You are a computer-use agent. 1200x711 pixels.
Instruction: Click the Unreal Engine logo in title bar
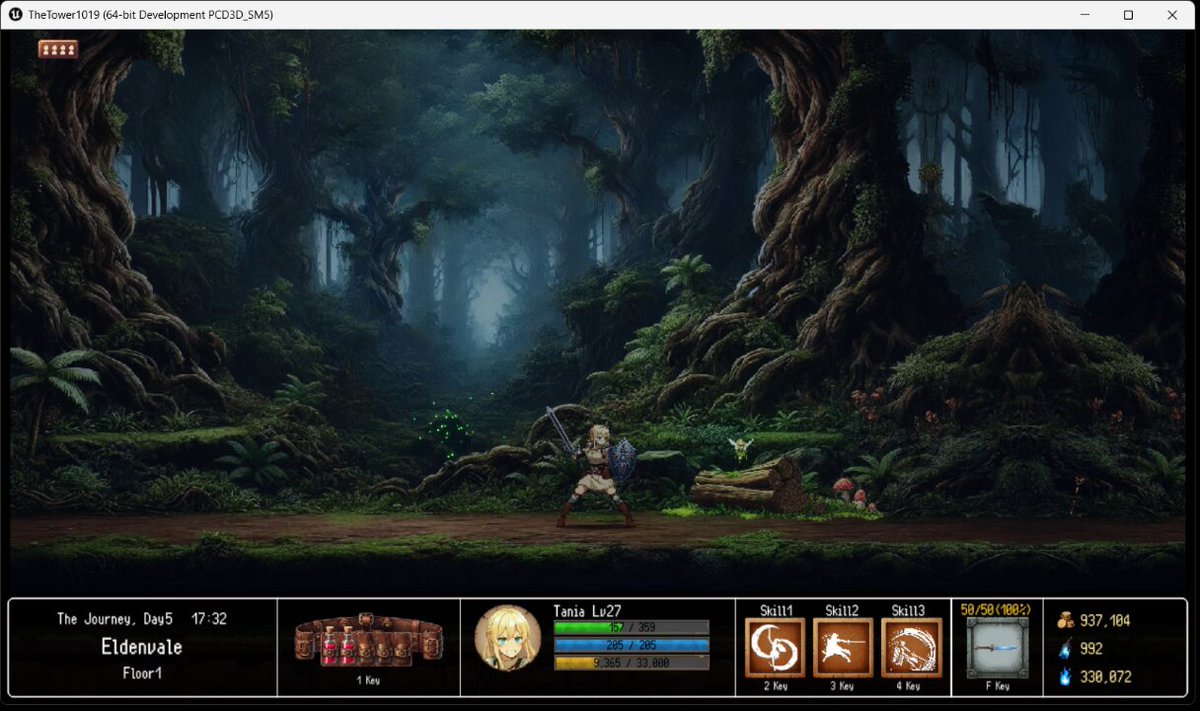pyautogui.click(x=14, y=15)
